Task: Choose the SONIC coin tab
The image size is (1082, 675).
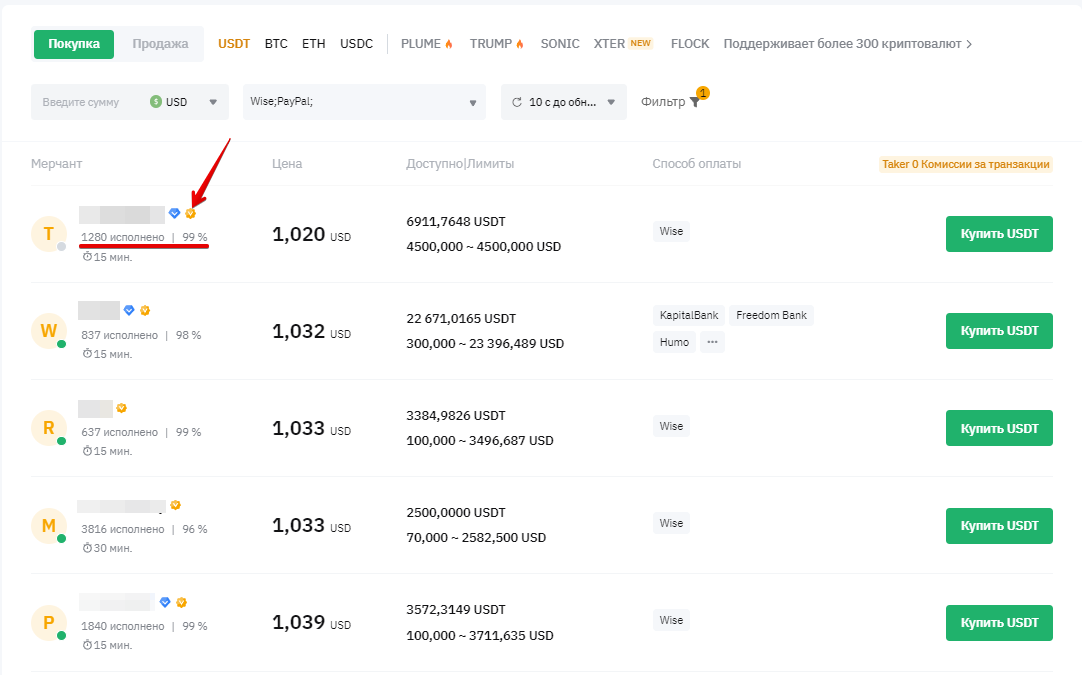Action: pos(560,43)
